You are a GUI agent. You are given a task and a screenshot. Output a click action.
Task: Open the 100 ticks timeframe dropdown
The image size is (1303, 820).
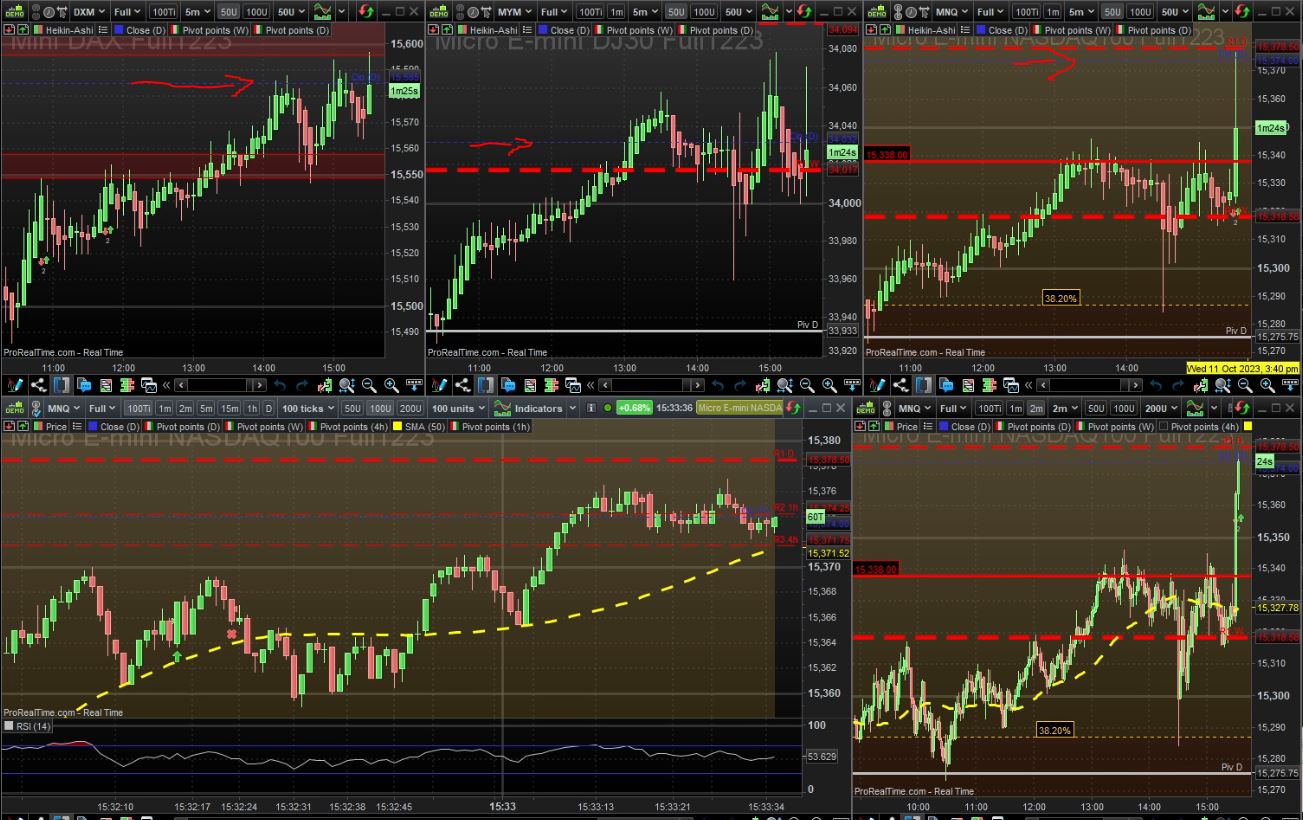tap(308, 408)
